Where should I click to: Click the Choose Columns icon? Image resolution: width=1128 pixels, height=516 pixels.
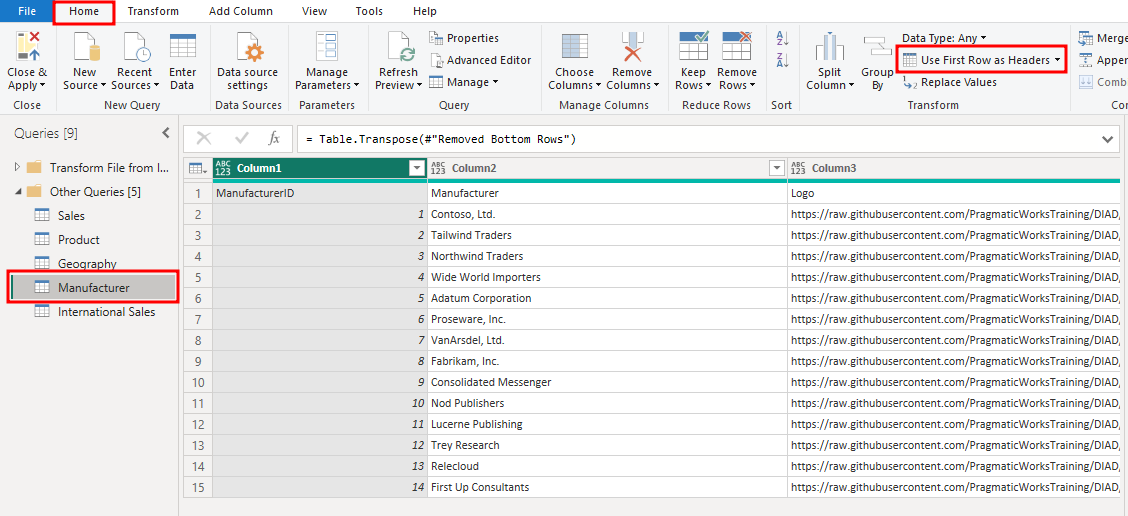[x=574, y=48]
